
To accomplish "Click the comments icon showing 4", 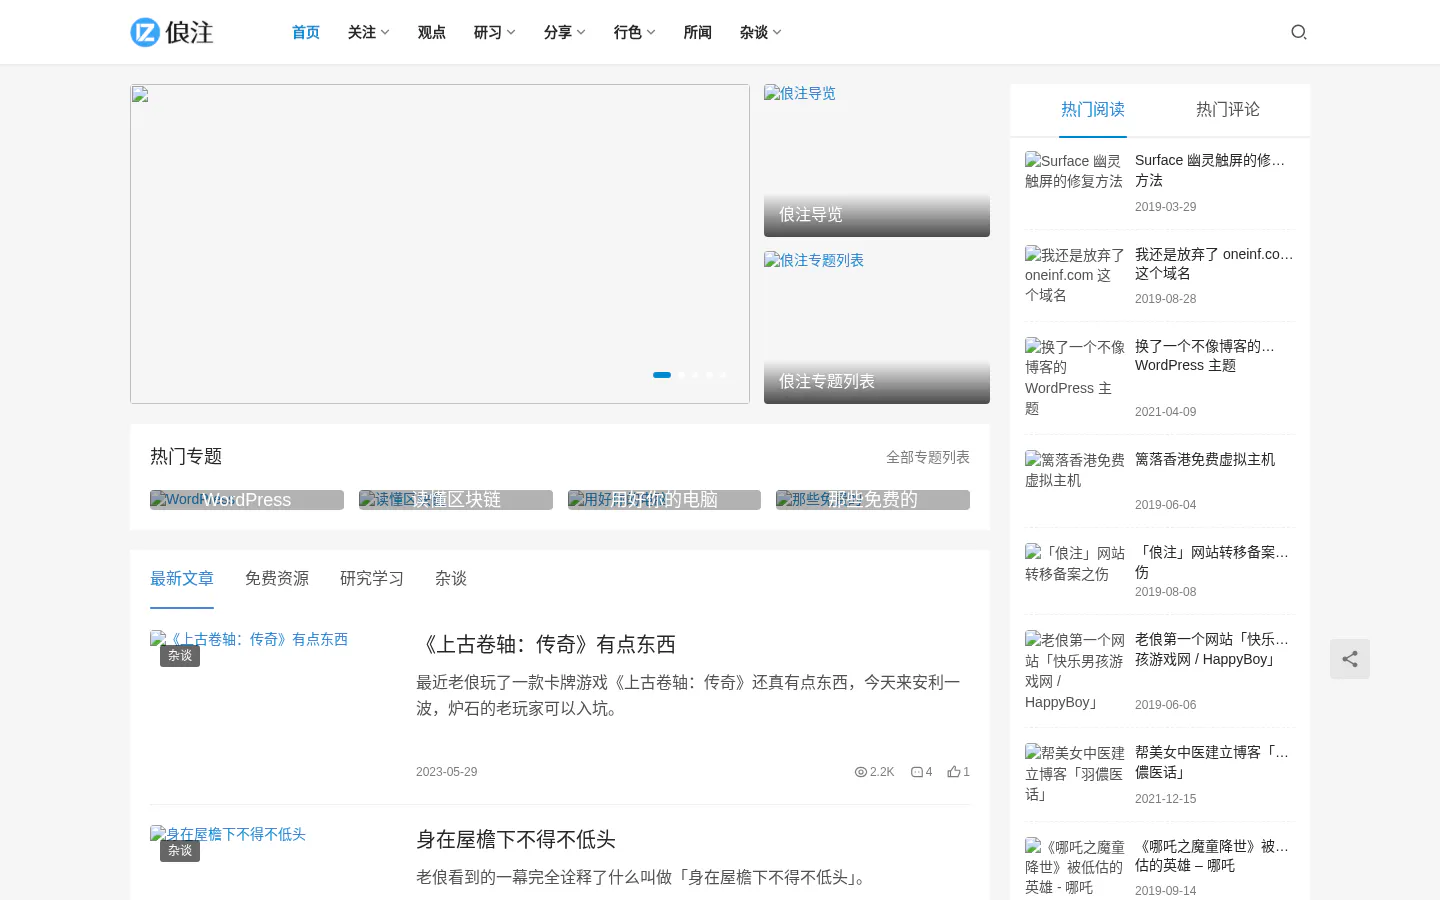I will 916,772.
